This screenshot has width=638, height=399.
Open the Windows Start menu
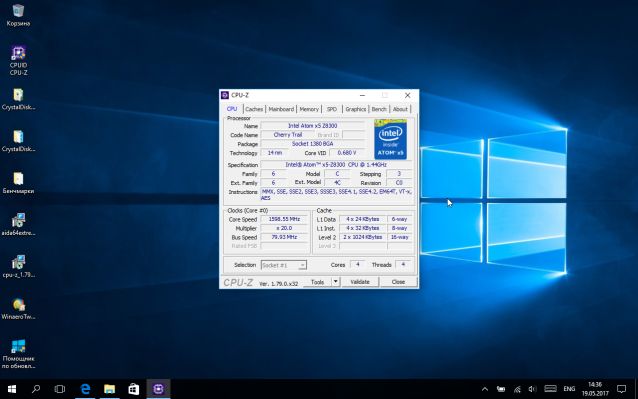coord(12,389)
